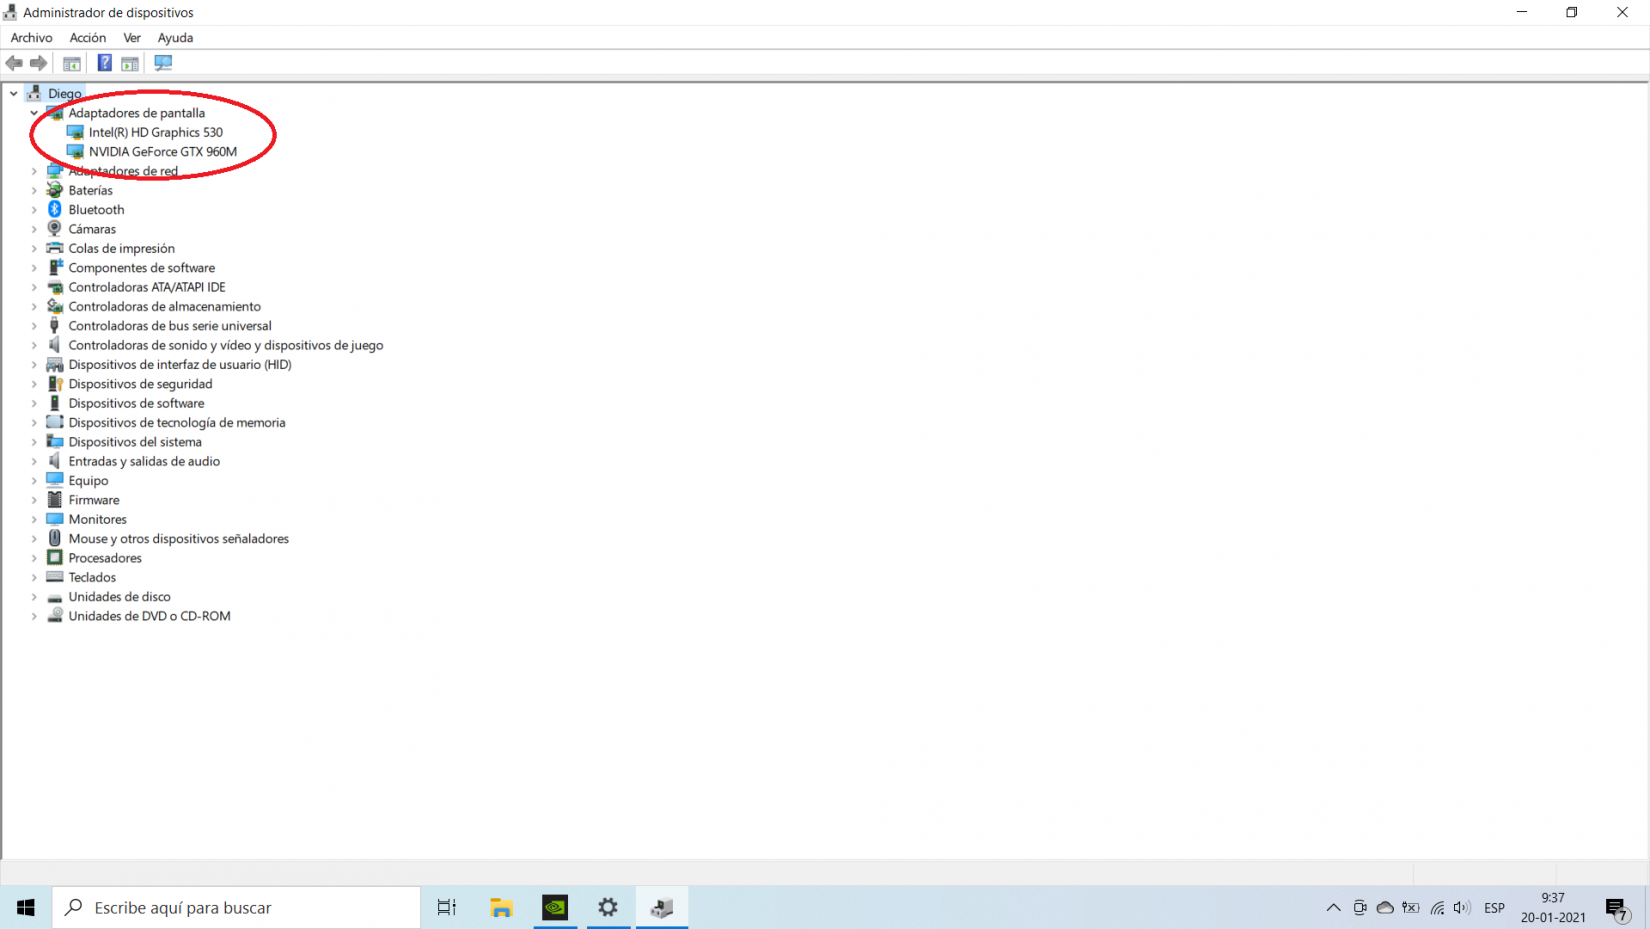This screenshot has width=1650, height=929.
Task: Scan for hardware changes via monitor icon
Action: (163, 63)
